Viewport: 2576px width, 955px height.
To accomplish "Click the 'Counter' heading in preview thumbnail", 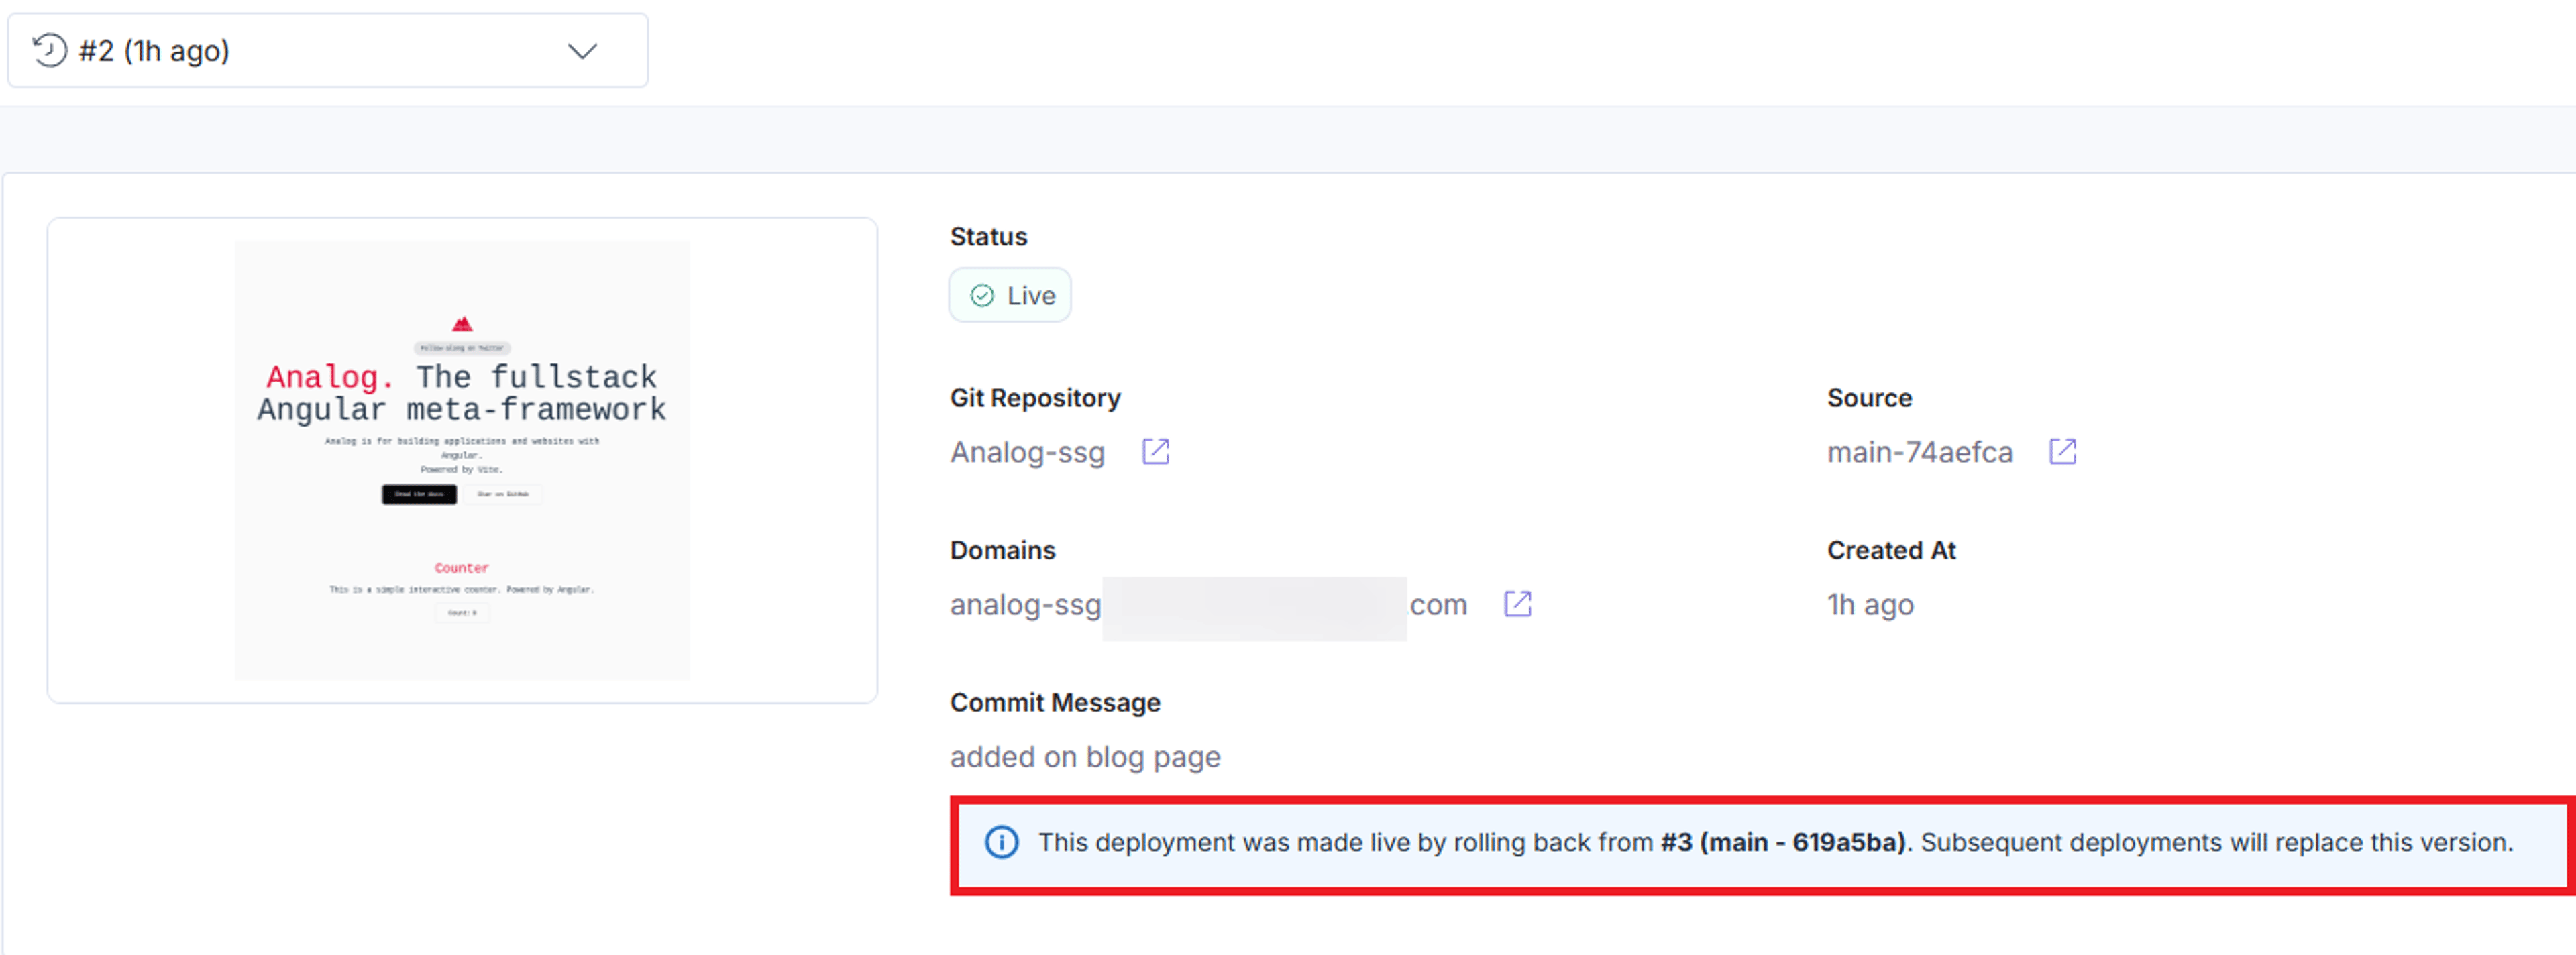I will [x=461, y=568].
